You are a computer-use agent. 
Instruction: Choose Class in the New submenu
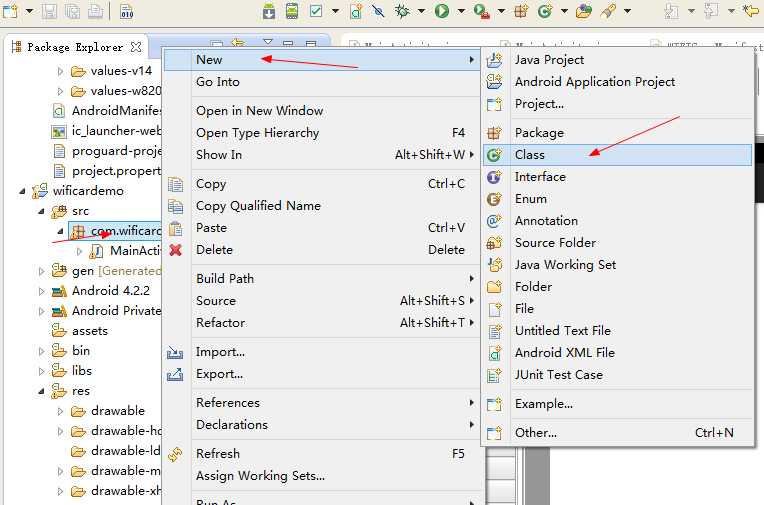tap(617, 155)
